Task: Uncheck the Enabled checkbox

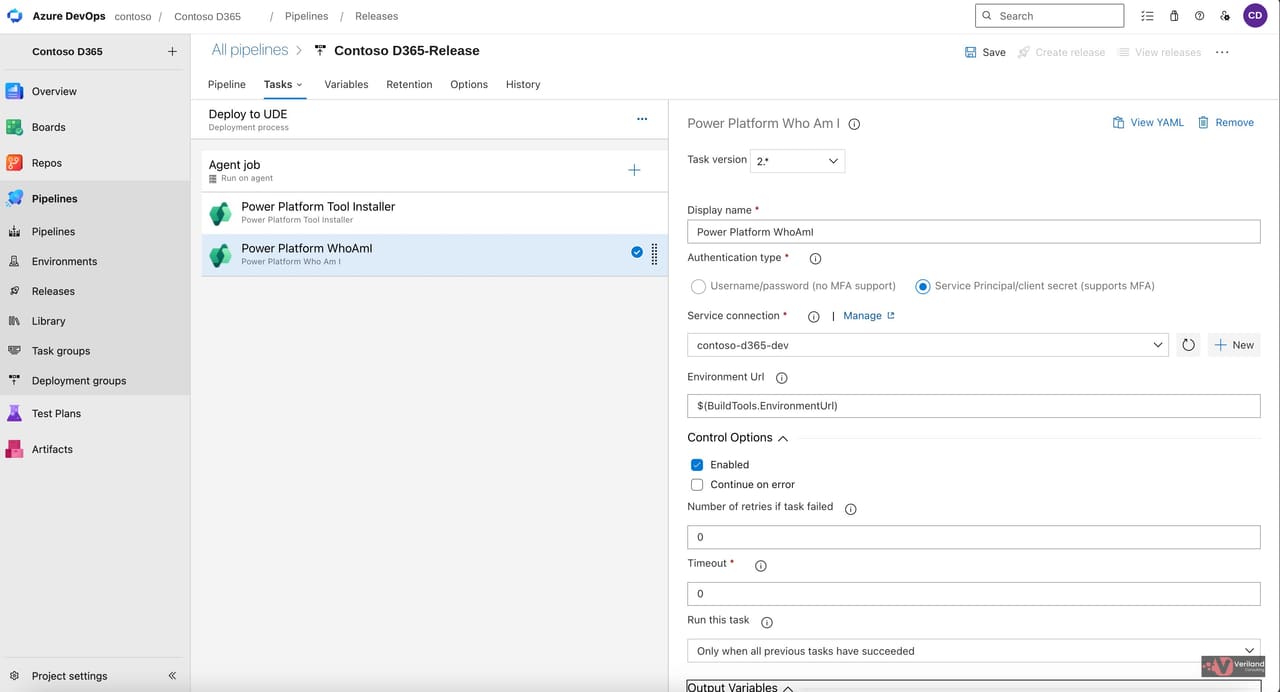Action: click(697, 465)
